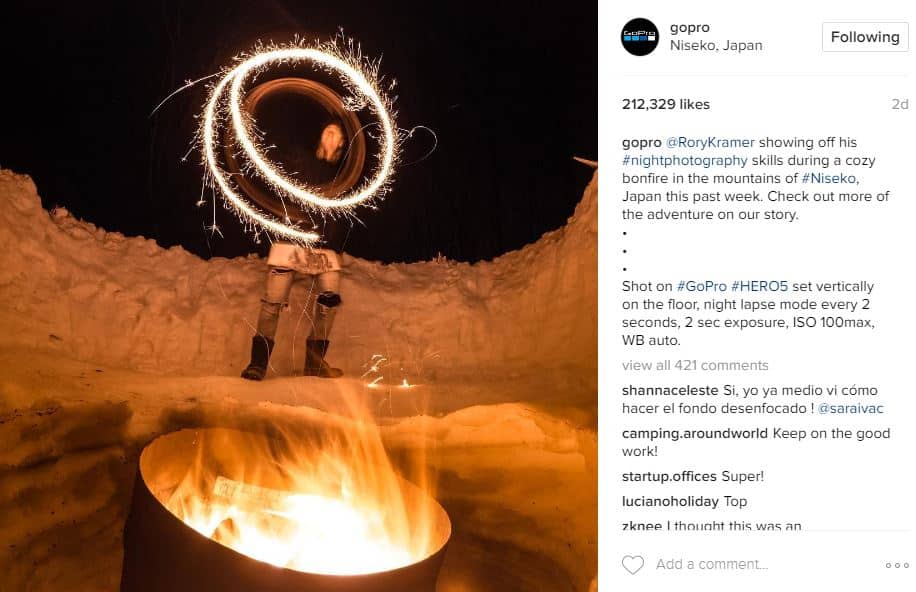
Task: Open camping.aroundworld commenter profile
Action: point(695,434)
